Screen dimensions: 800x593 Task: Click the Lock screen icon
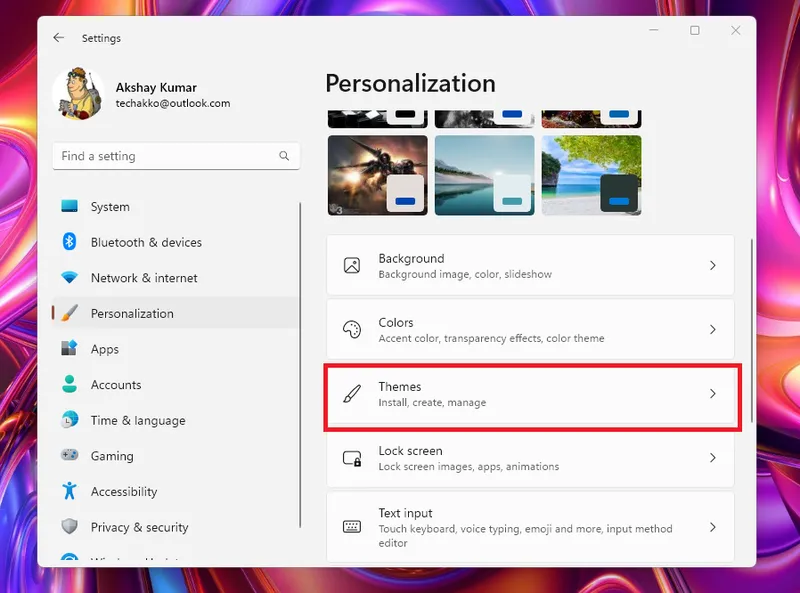click(x=352, y=458)
